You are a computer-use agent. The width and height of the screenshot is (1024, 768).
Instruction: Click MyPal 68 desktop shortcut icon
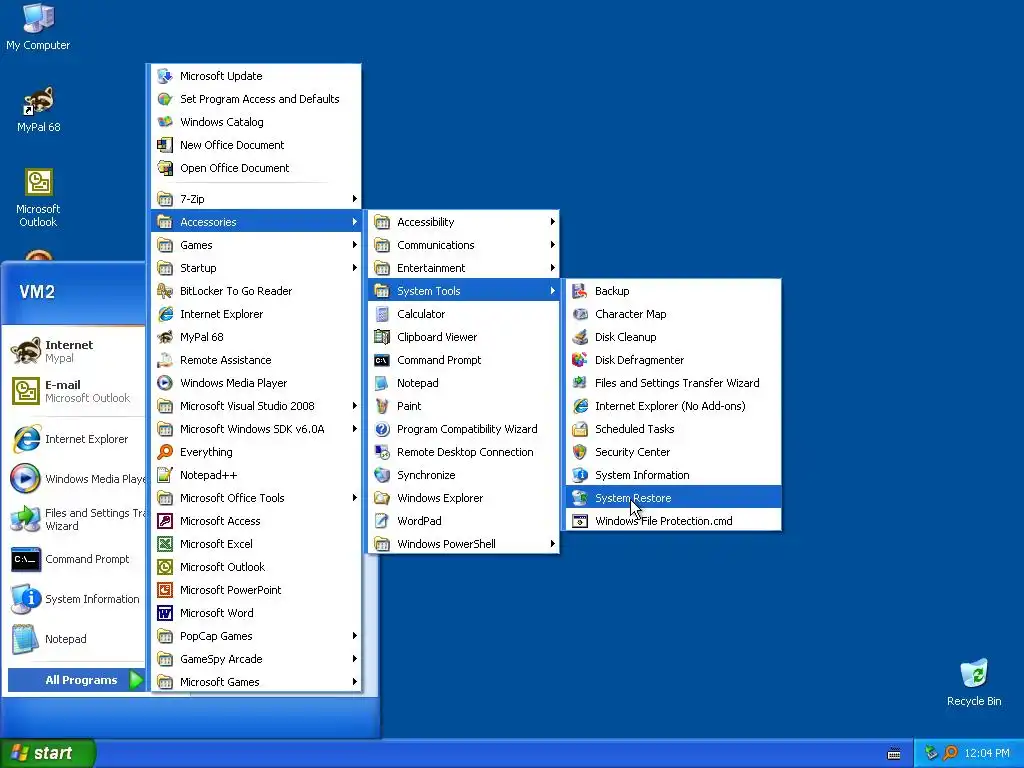coord(39,101)
